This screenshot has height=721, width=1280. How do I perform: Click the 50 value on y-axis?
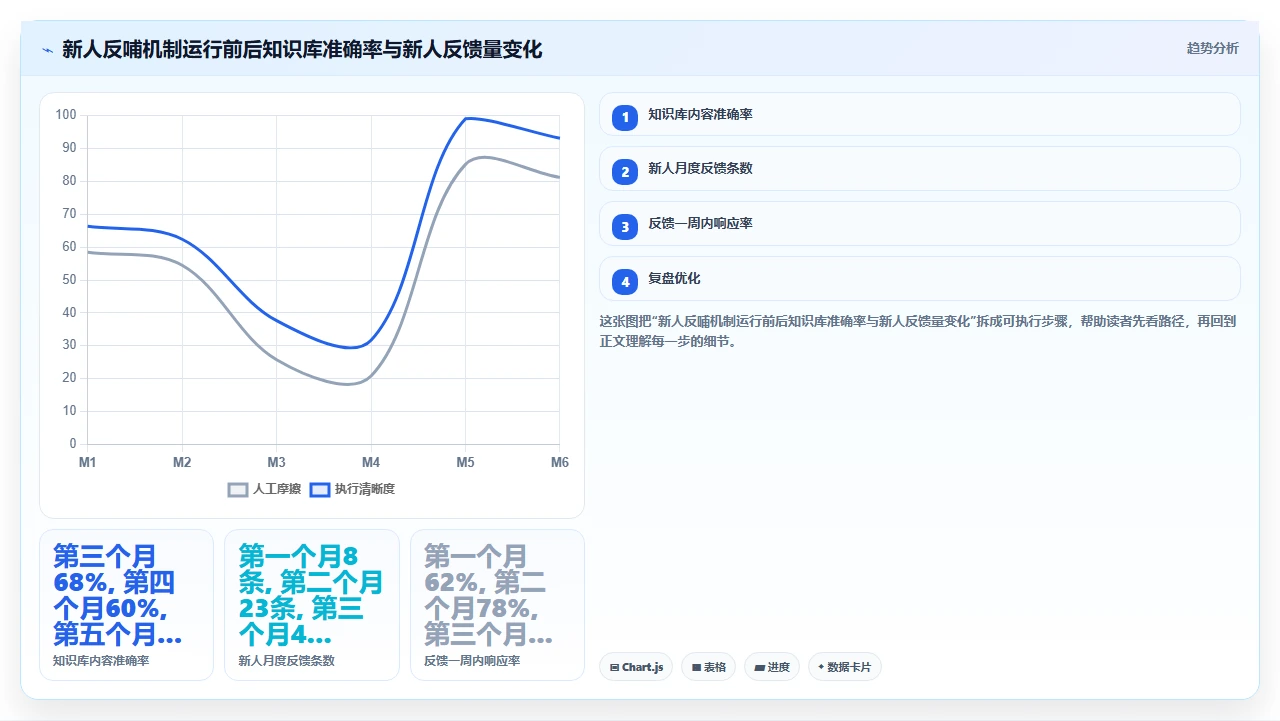69,279
